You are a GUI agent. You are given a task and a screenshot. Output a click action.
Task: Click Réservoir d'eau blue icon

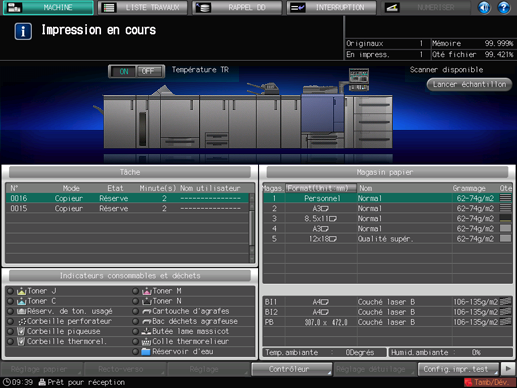[x=146, y=352]
